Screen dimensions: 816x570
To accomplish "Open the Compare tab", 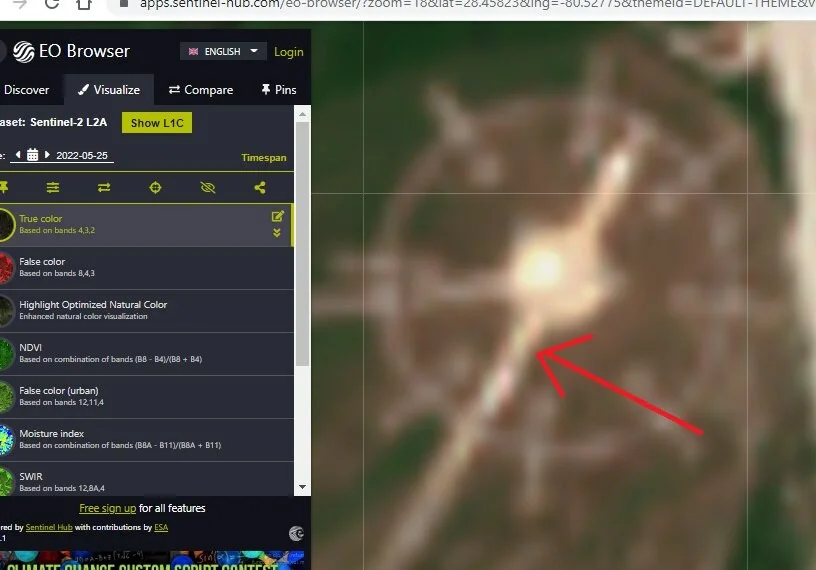I will point(201,90).
